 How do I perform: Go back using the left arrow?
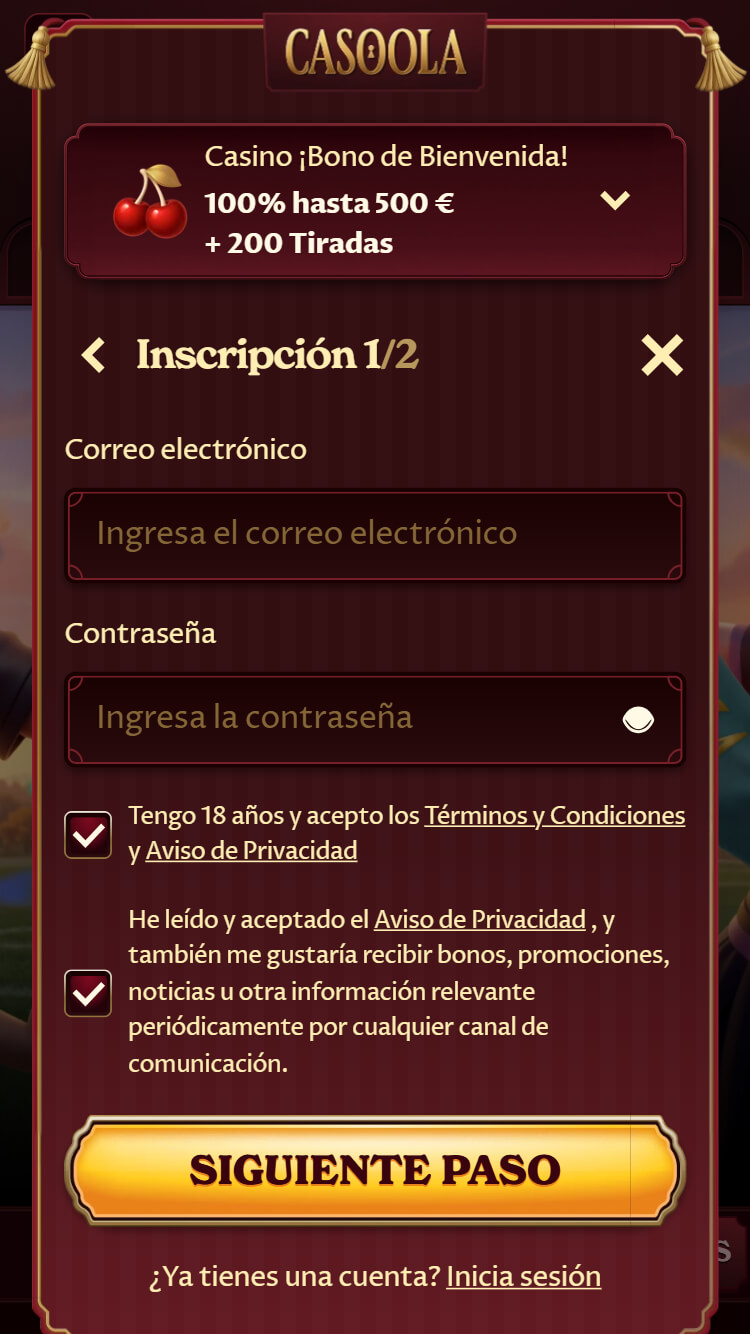93,355
